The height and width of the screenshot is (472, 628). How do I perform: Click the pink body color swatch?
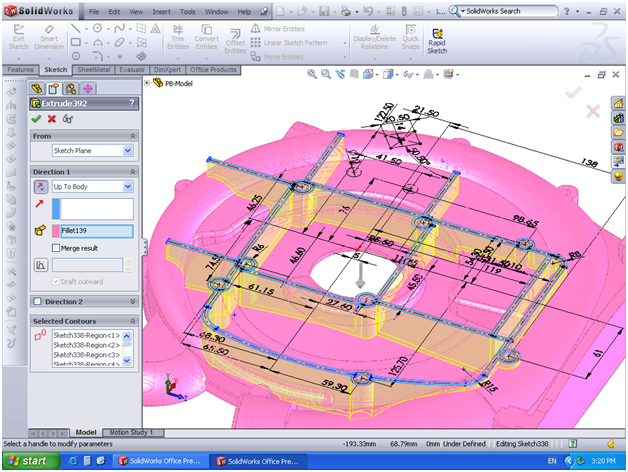(56, 231)
